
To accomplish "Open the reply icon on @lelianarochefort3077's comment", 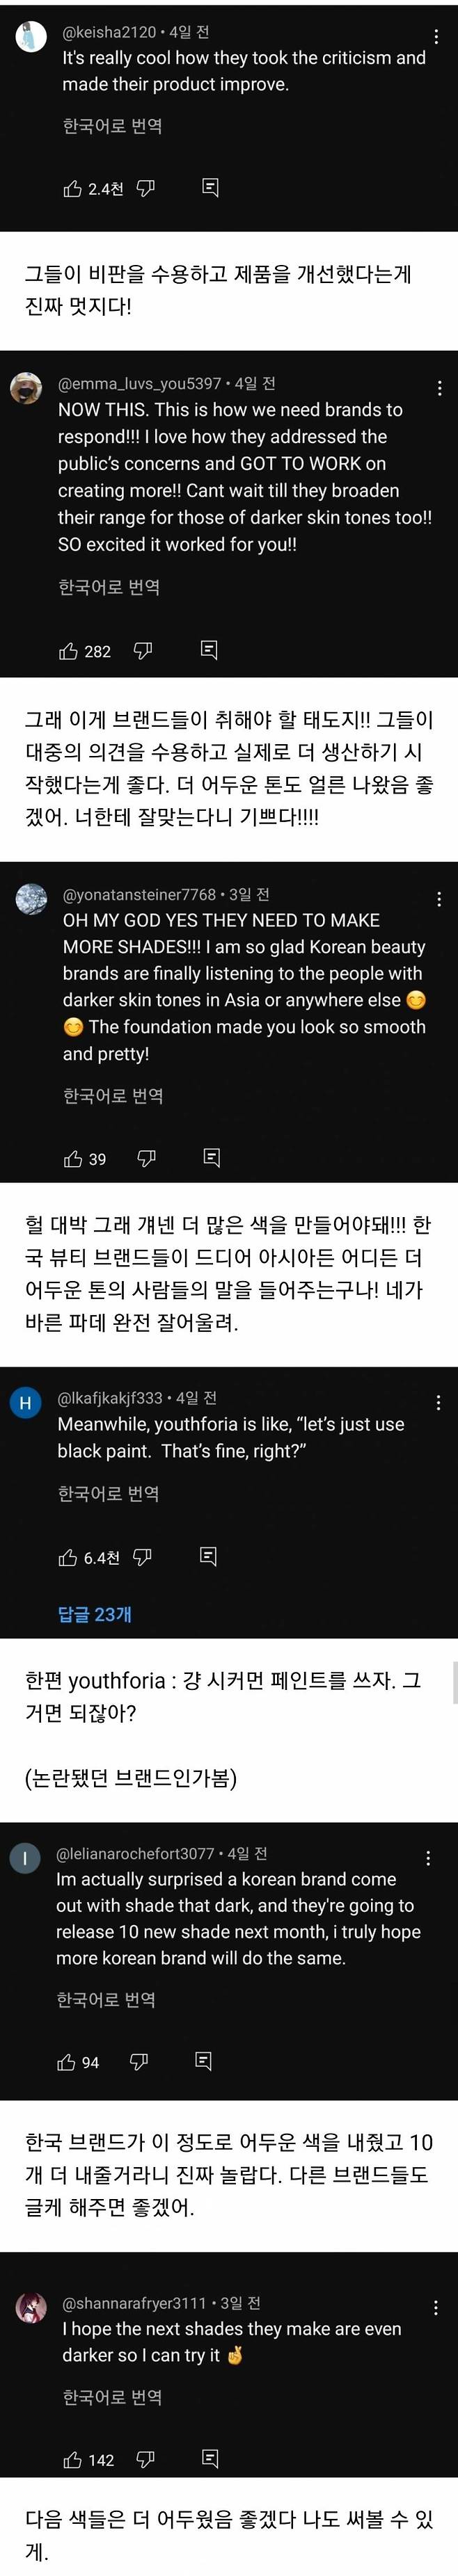I will coord(203,2061).
